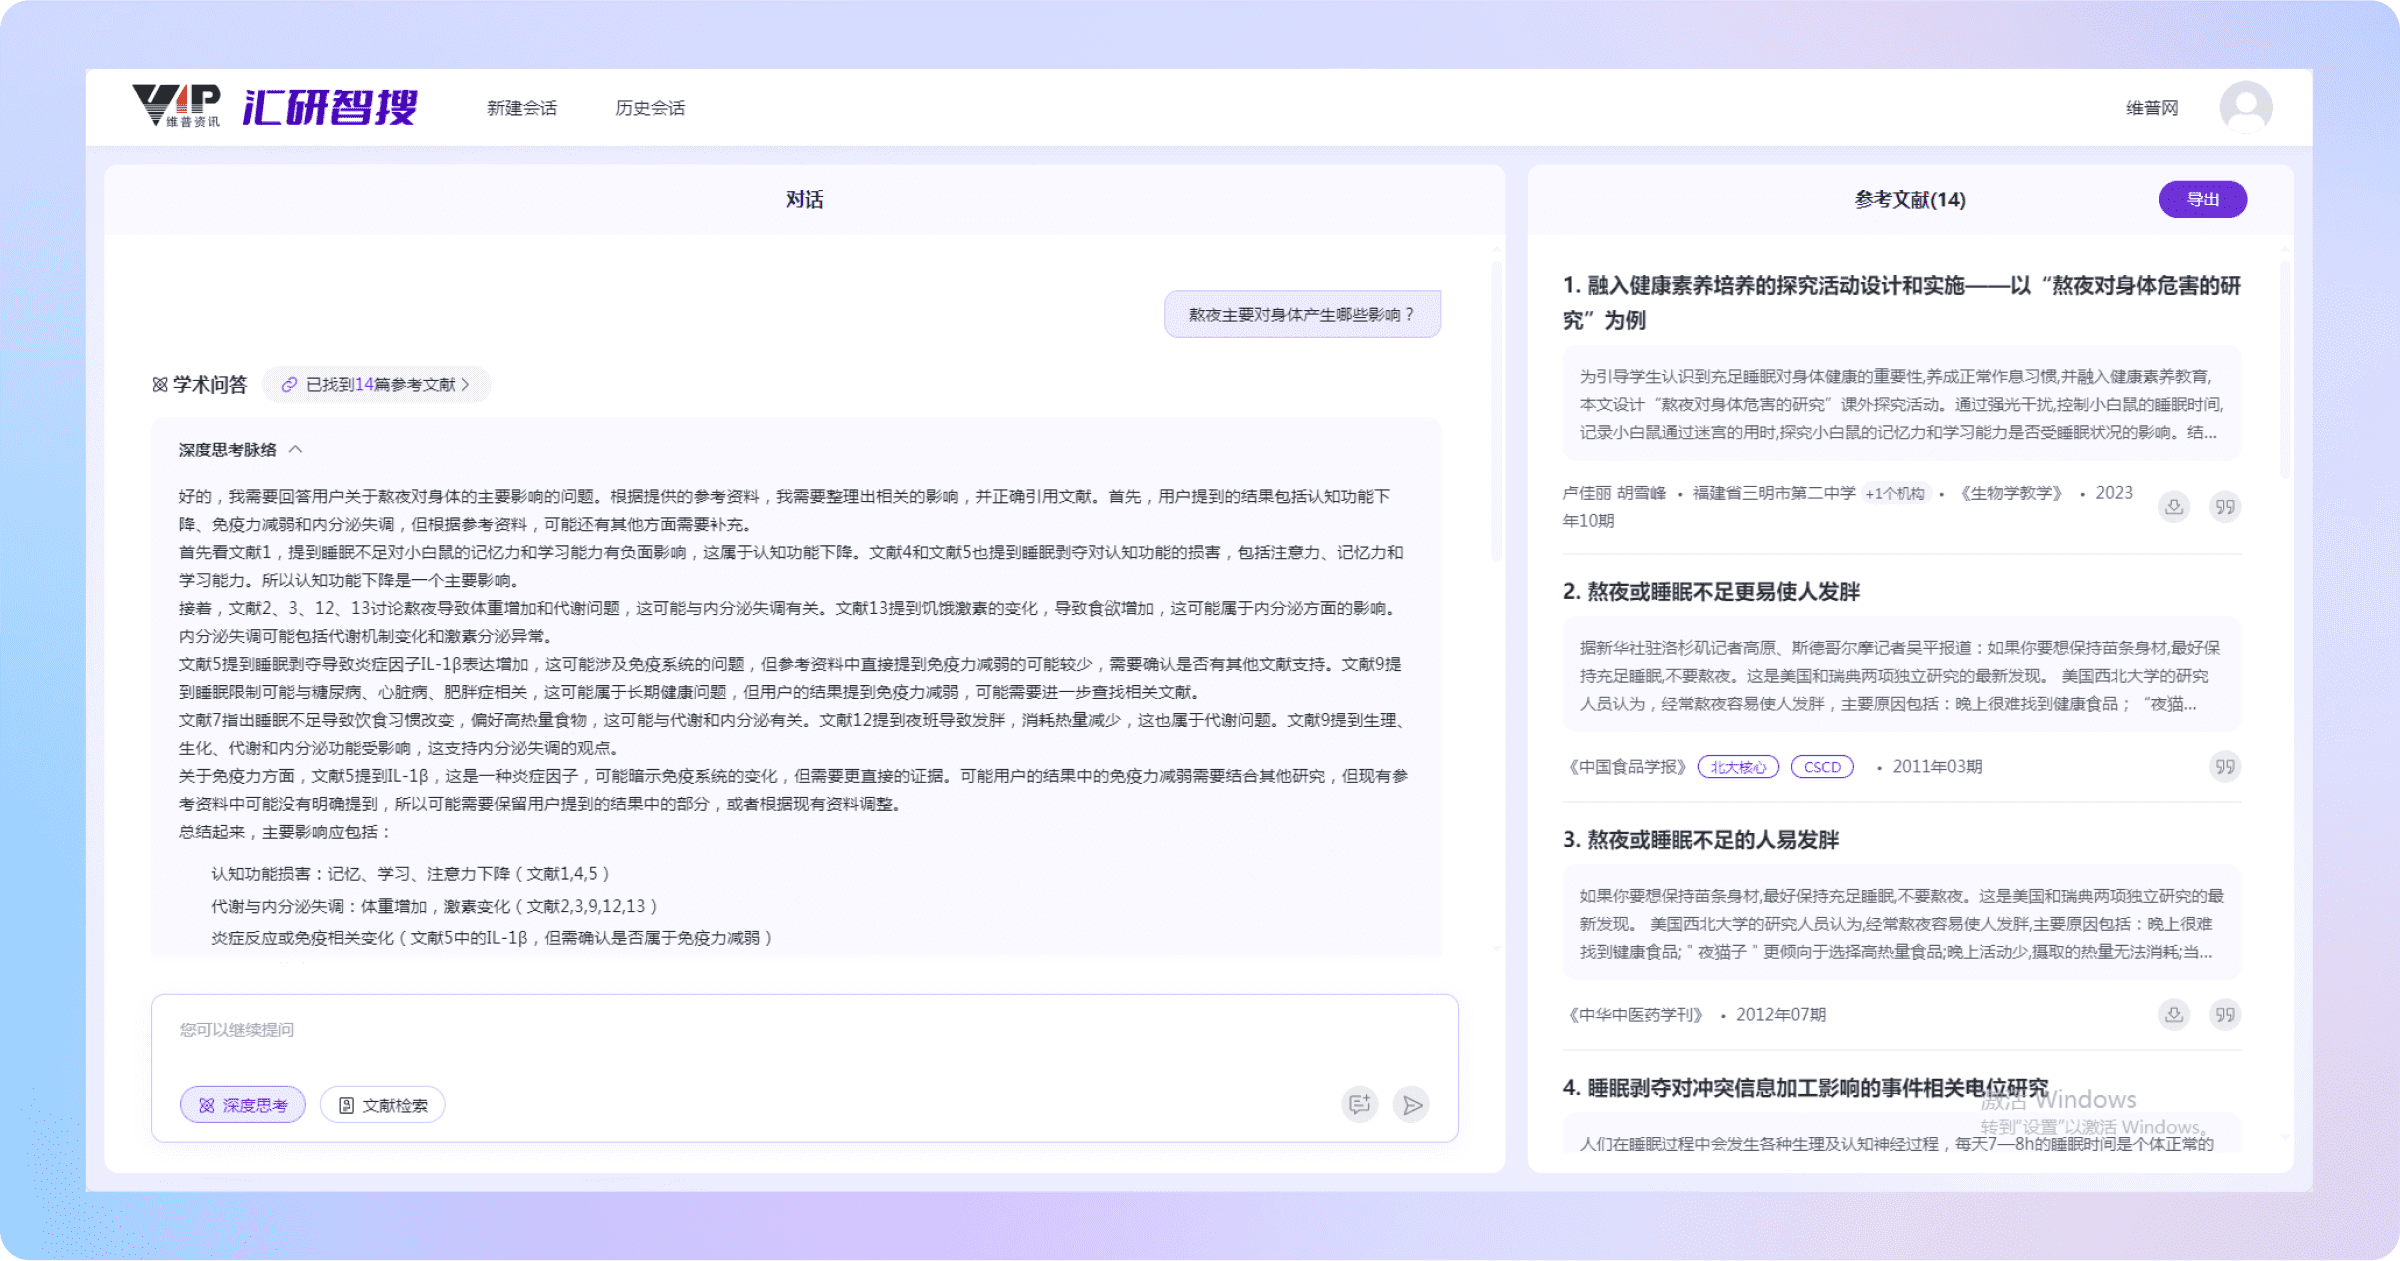Cite the first reference with quote icon

[x=2225, y=507]
